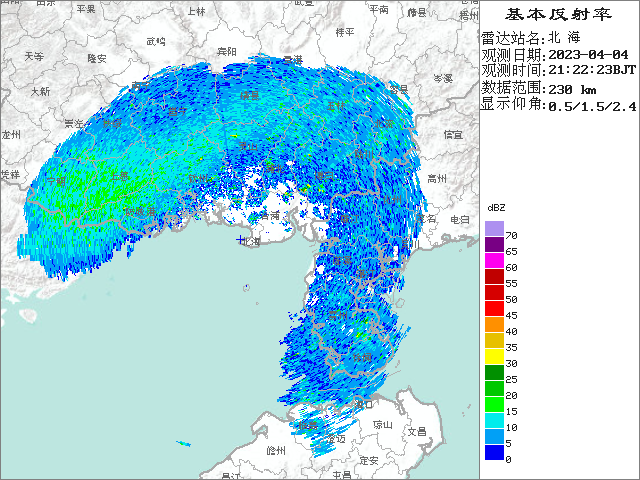The width and height of the screenshot is (640, 480).
Task: Select the bright yellow 30 dBZ swatch
Action: click(x=494, y=356)
